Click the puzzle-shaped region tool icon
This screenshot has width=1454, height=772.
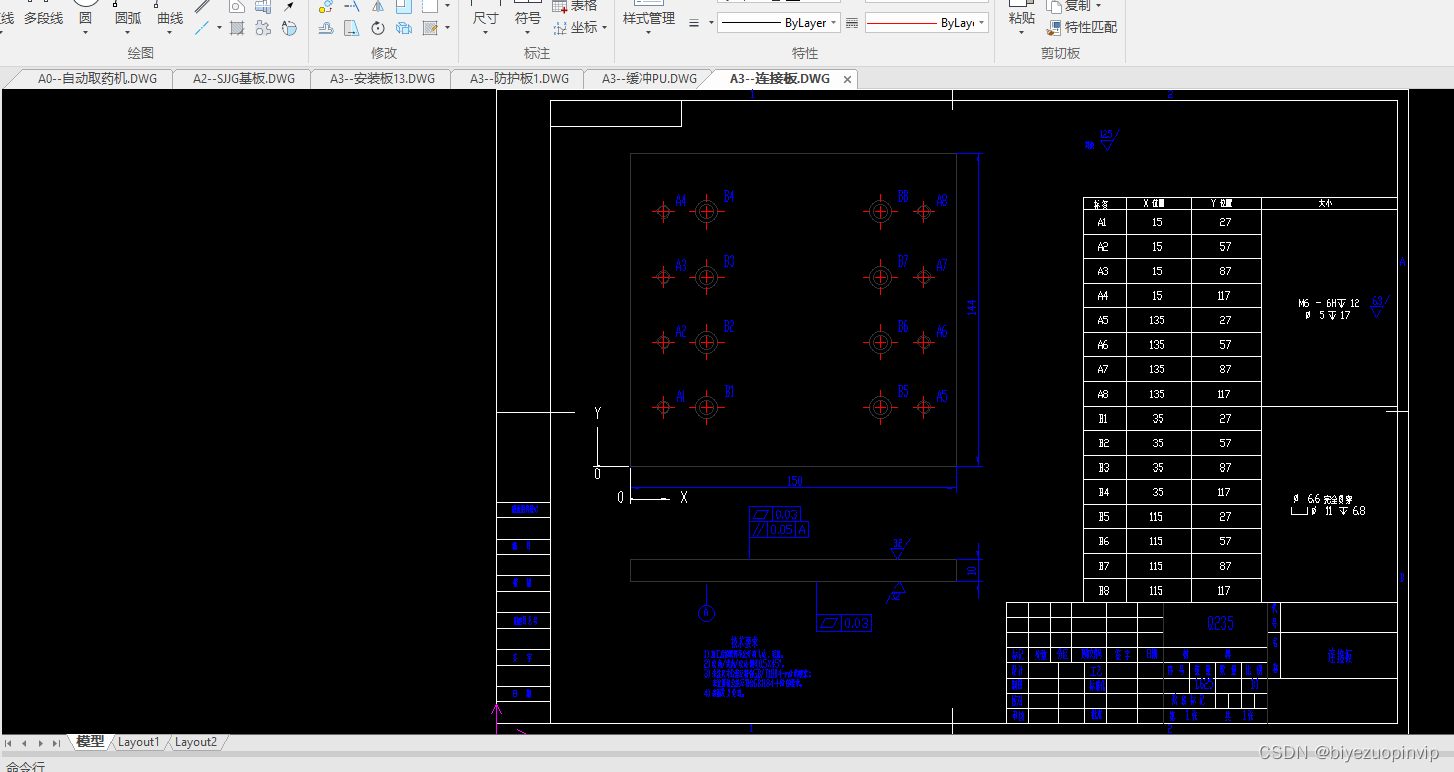(x=263, y=28)
